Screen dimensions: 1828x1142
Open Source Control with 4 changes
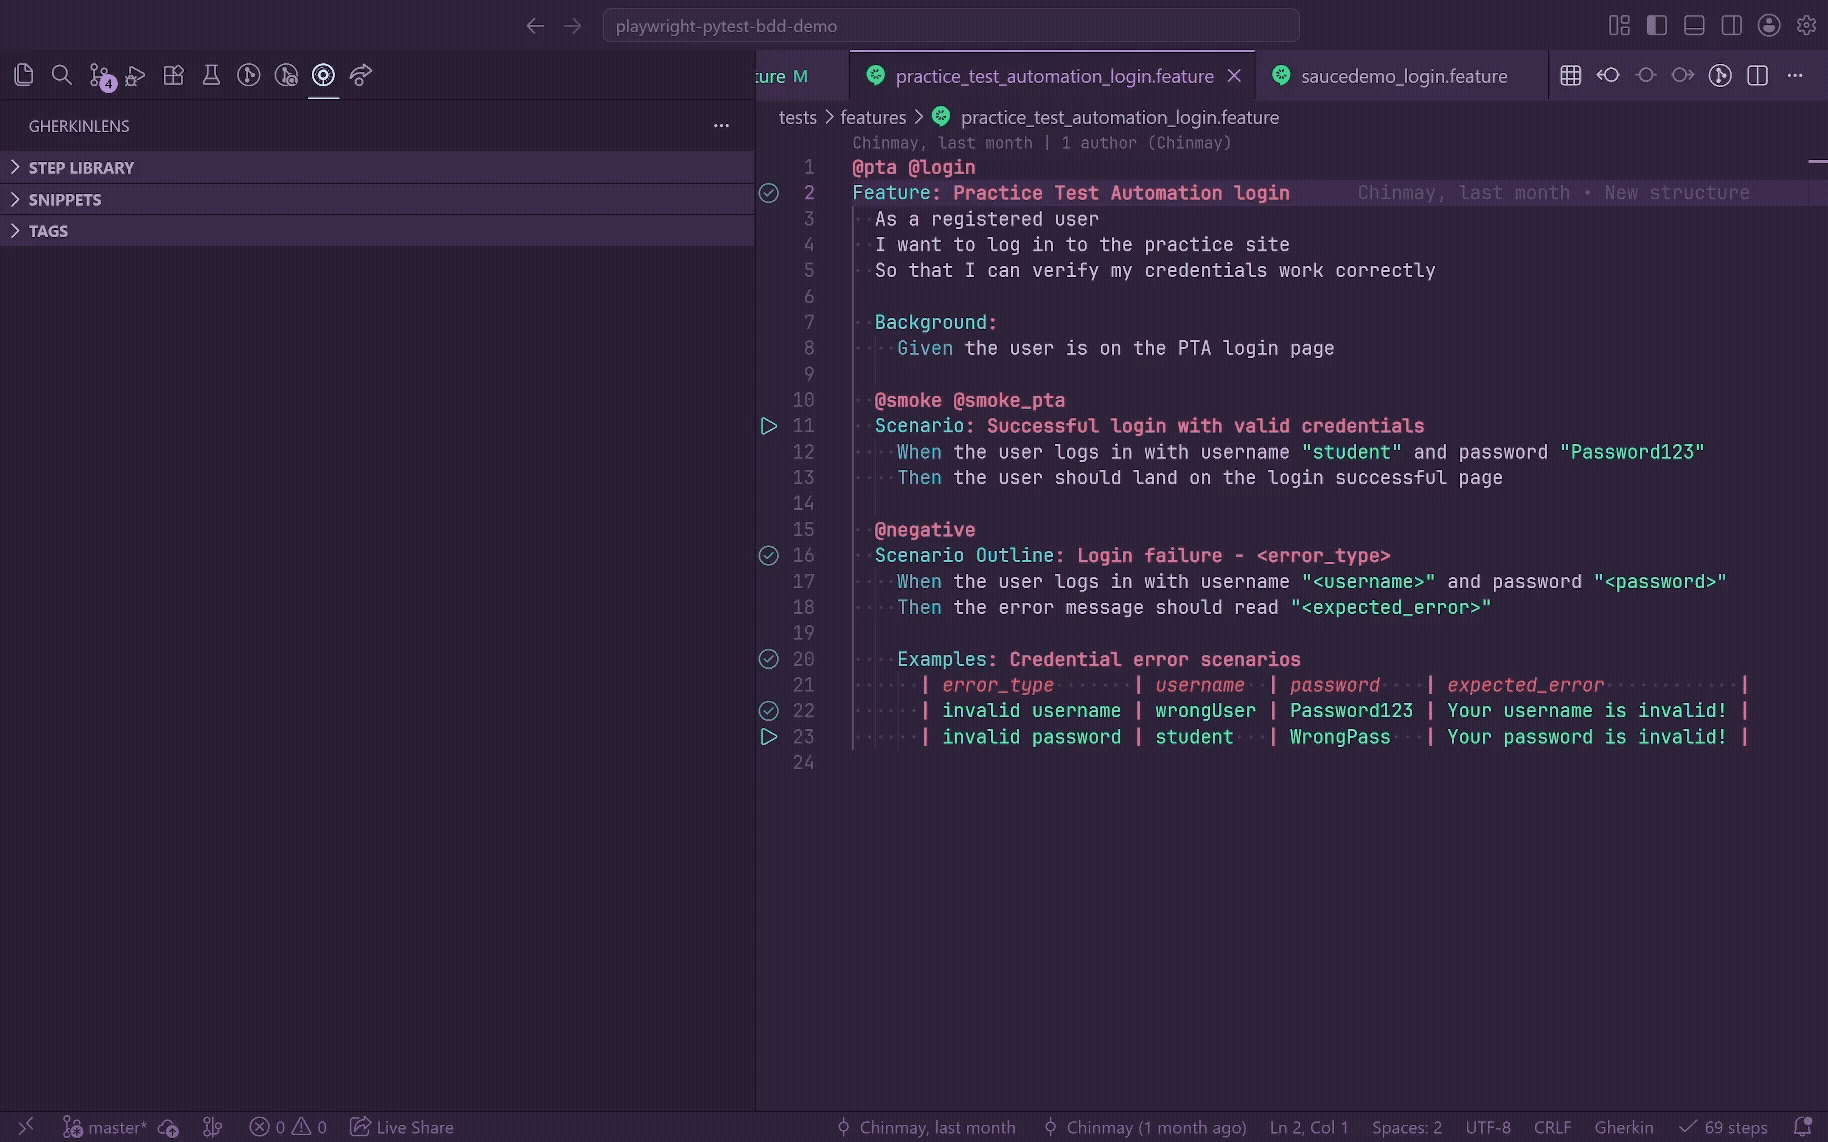point(100,76)
